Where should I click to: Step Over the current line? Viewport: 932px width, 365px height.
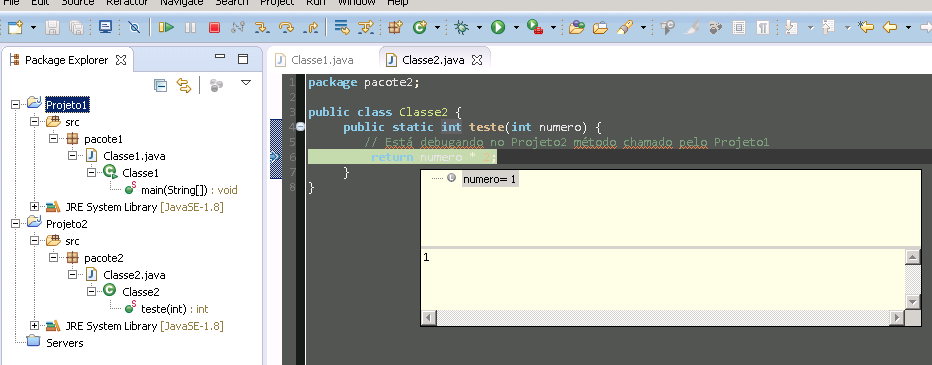pos(286,27)
